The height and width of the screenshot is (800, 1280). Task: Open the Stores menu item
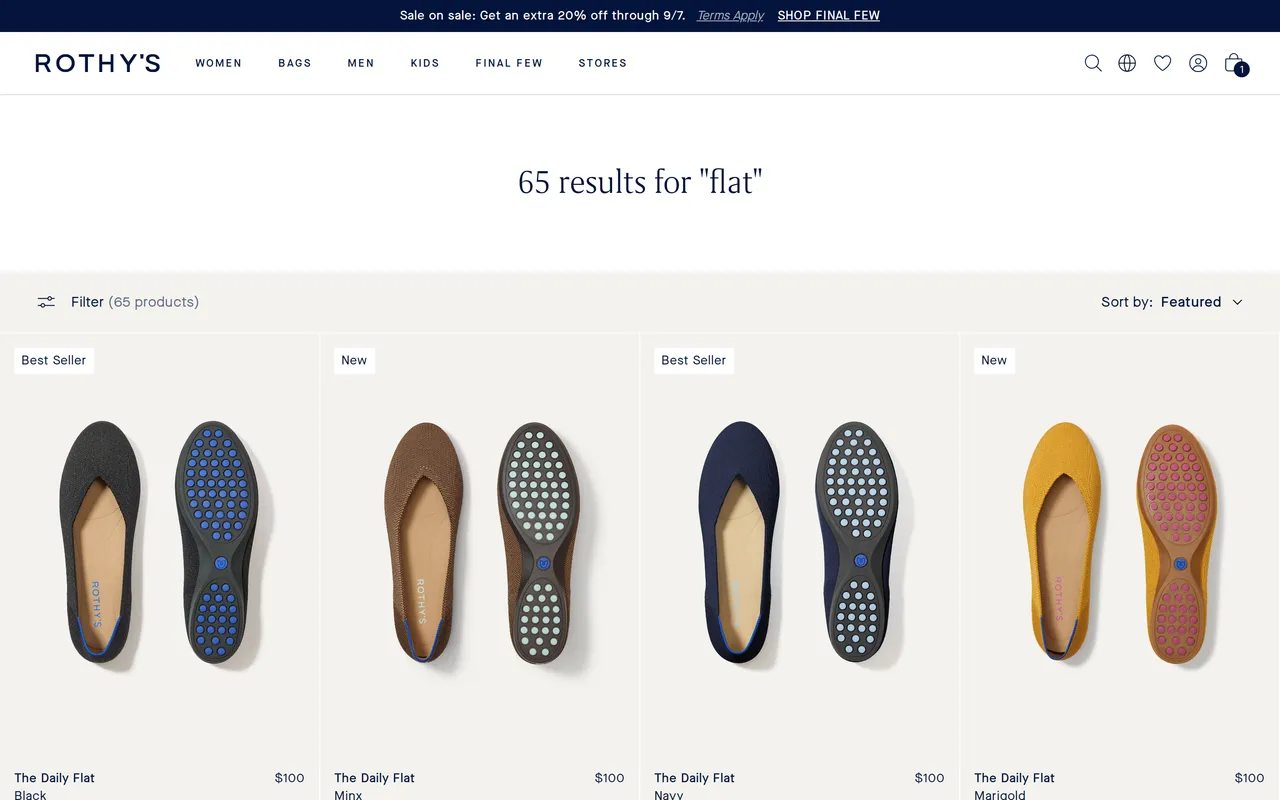coord(603,63)
